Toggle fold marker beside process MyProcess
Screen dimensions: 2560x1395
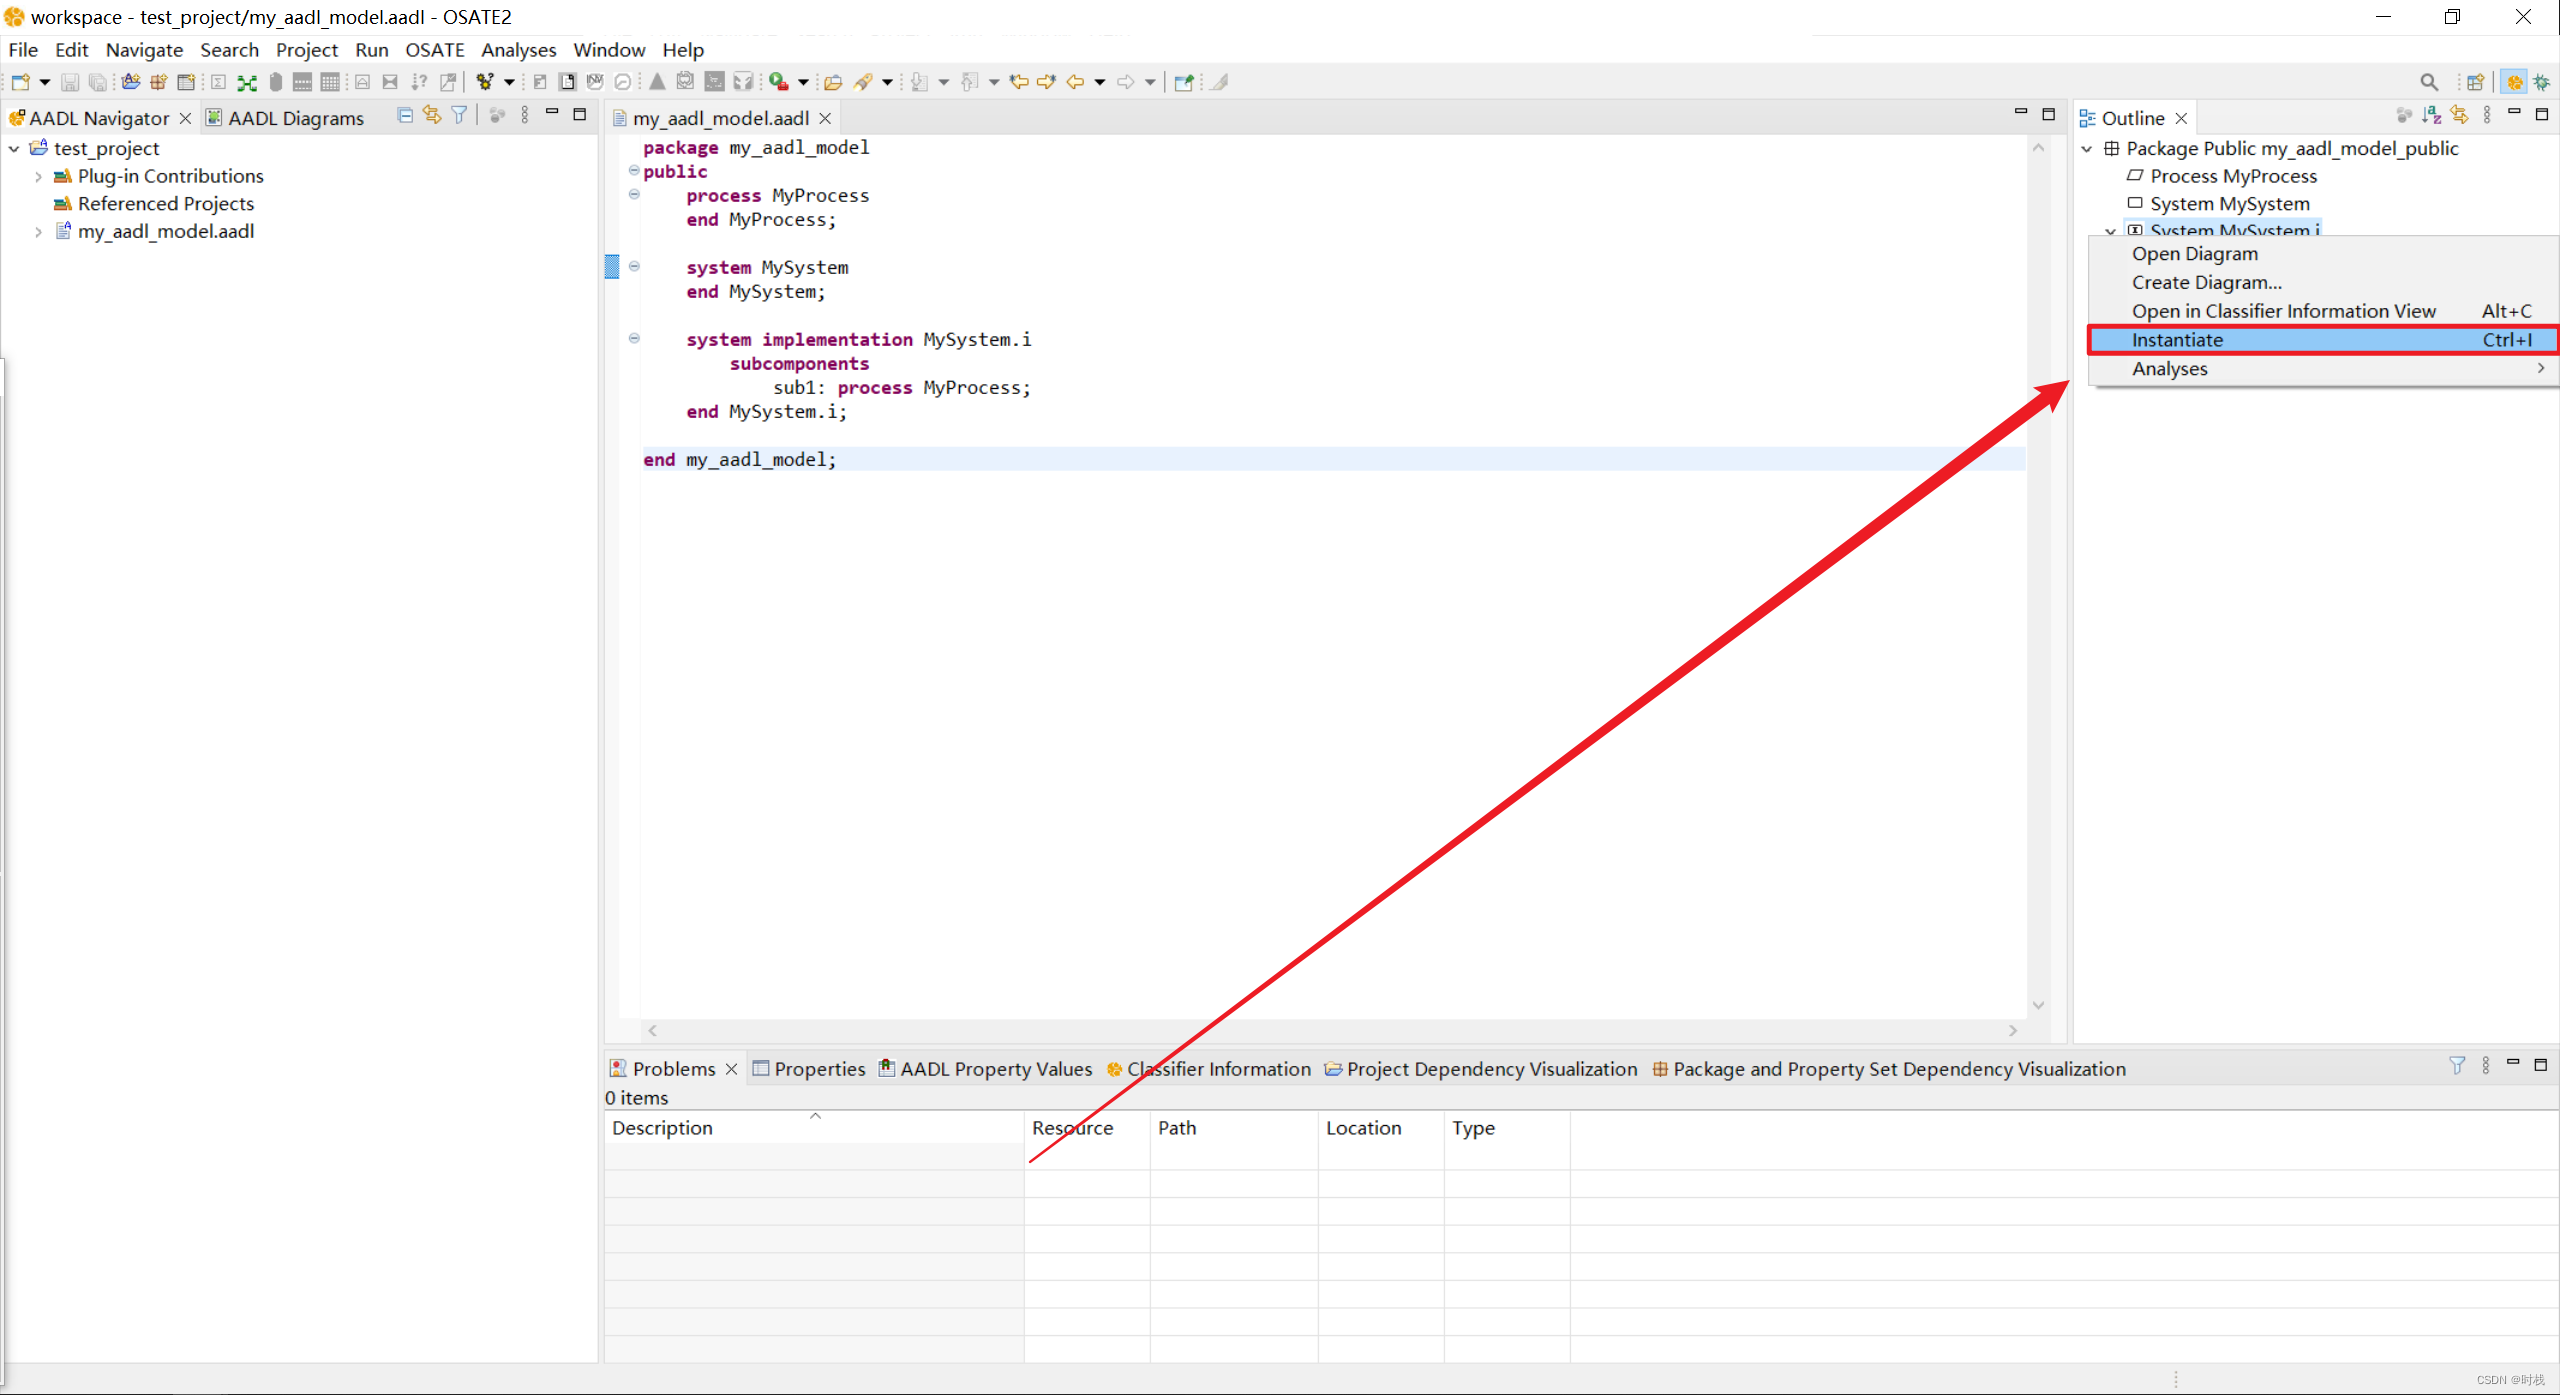point(634,195)
